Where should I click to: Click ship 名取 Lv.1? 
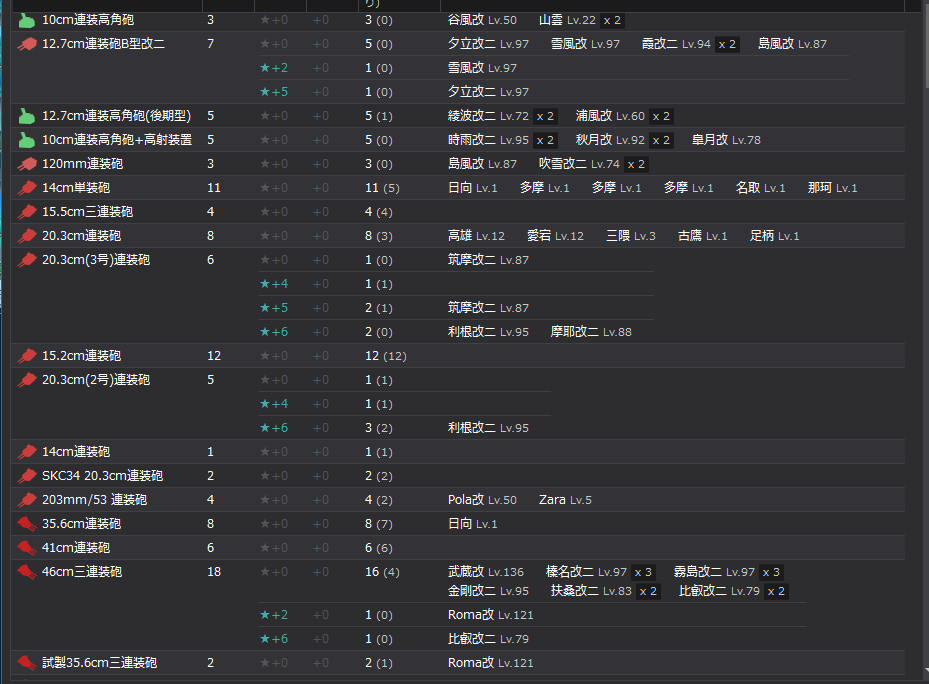761,188
